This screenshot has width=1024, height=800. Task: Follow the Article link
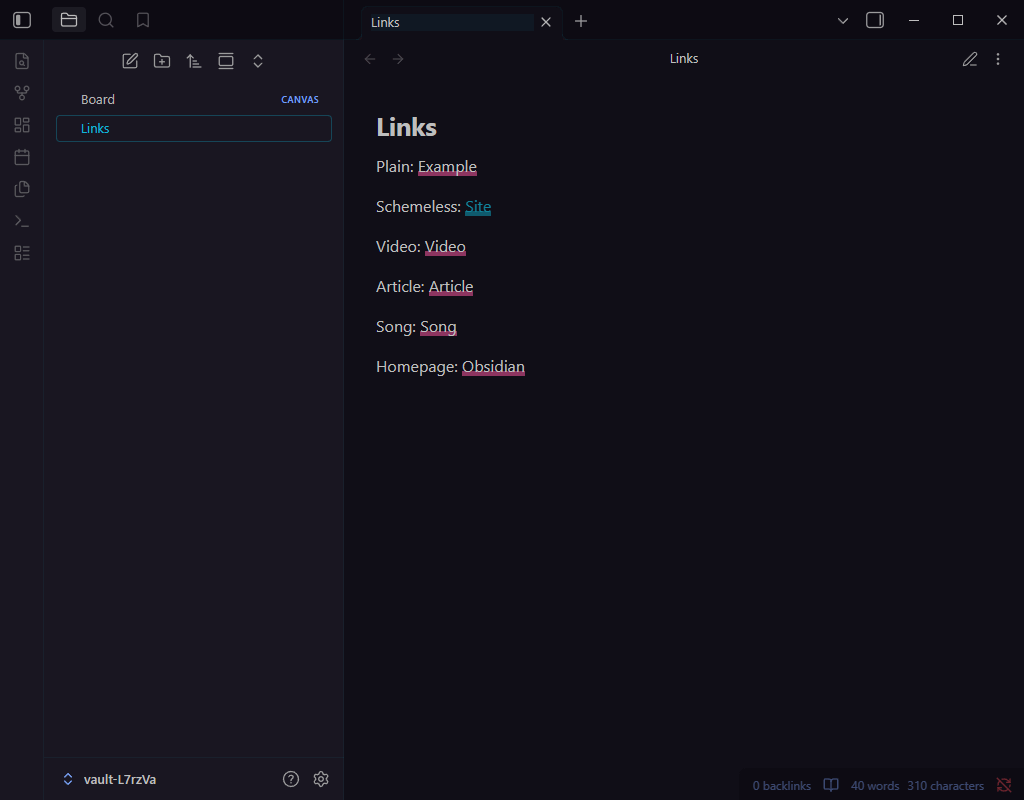pos(451,287)
